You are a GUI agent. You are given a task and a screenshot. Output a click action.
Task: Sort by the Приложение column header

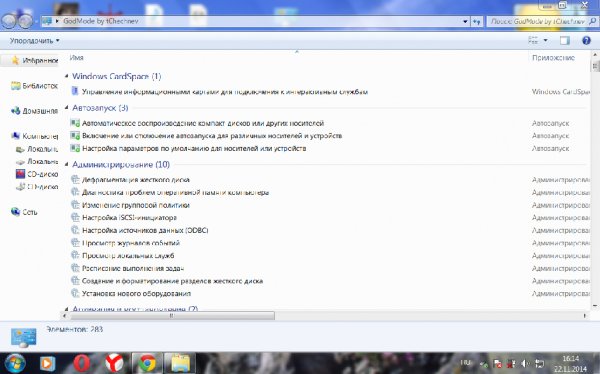(553, 57)
